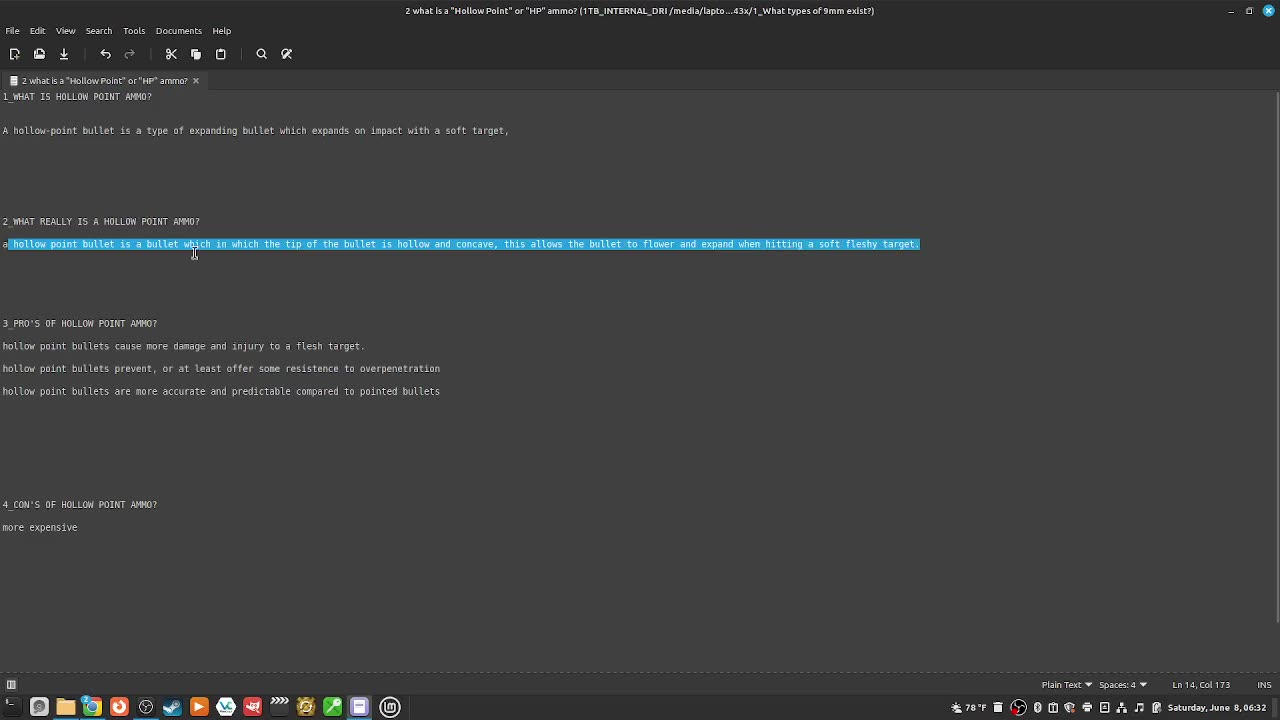1280x720 pixels.
Task: Switch to Chrome browser in taskbar
Action: [x=92, y=707]
